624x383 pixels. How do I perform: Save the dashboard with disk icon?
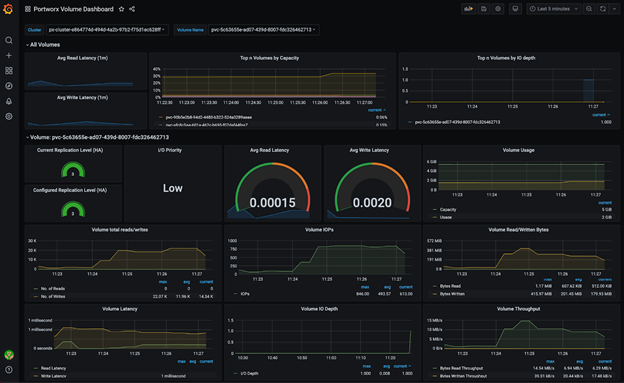click(484, 9)
